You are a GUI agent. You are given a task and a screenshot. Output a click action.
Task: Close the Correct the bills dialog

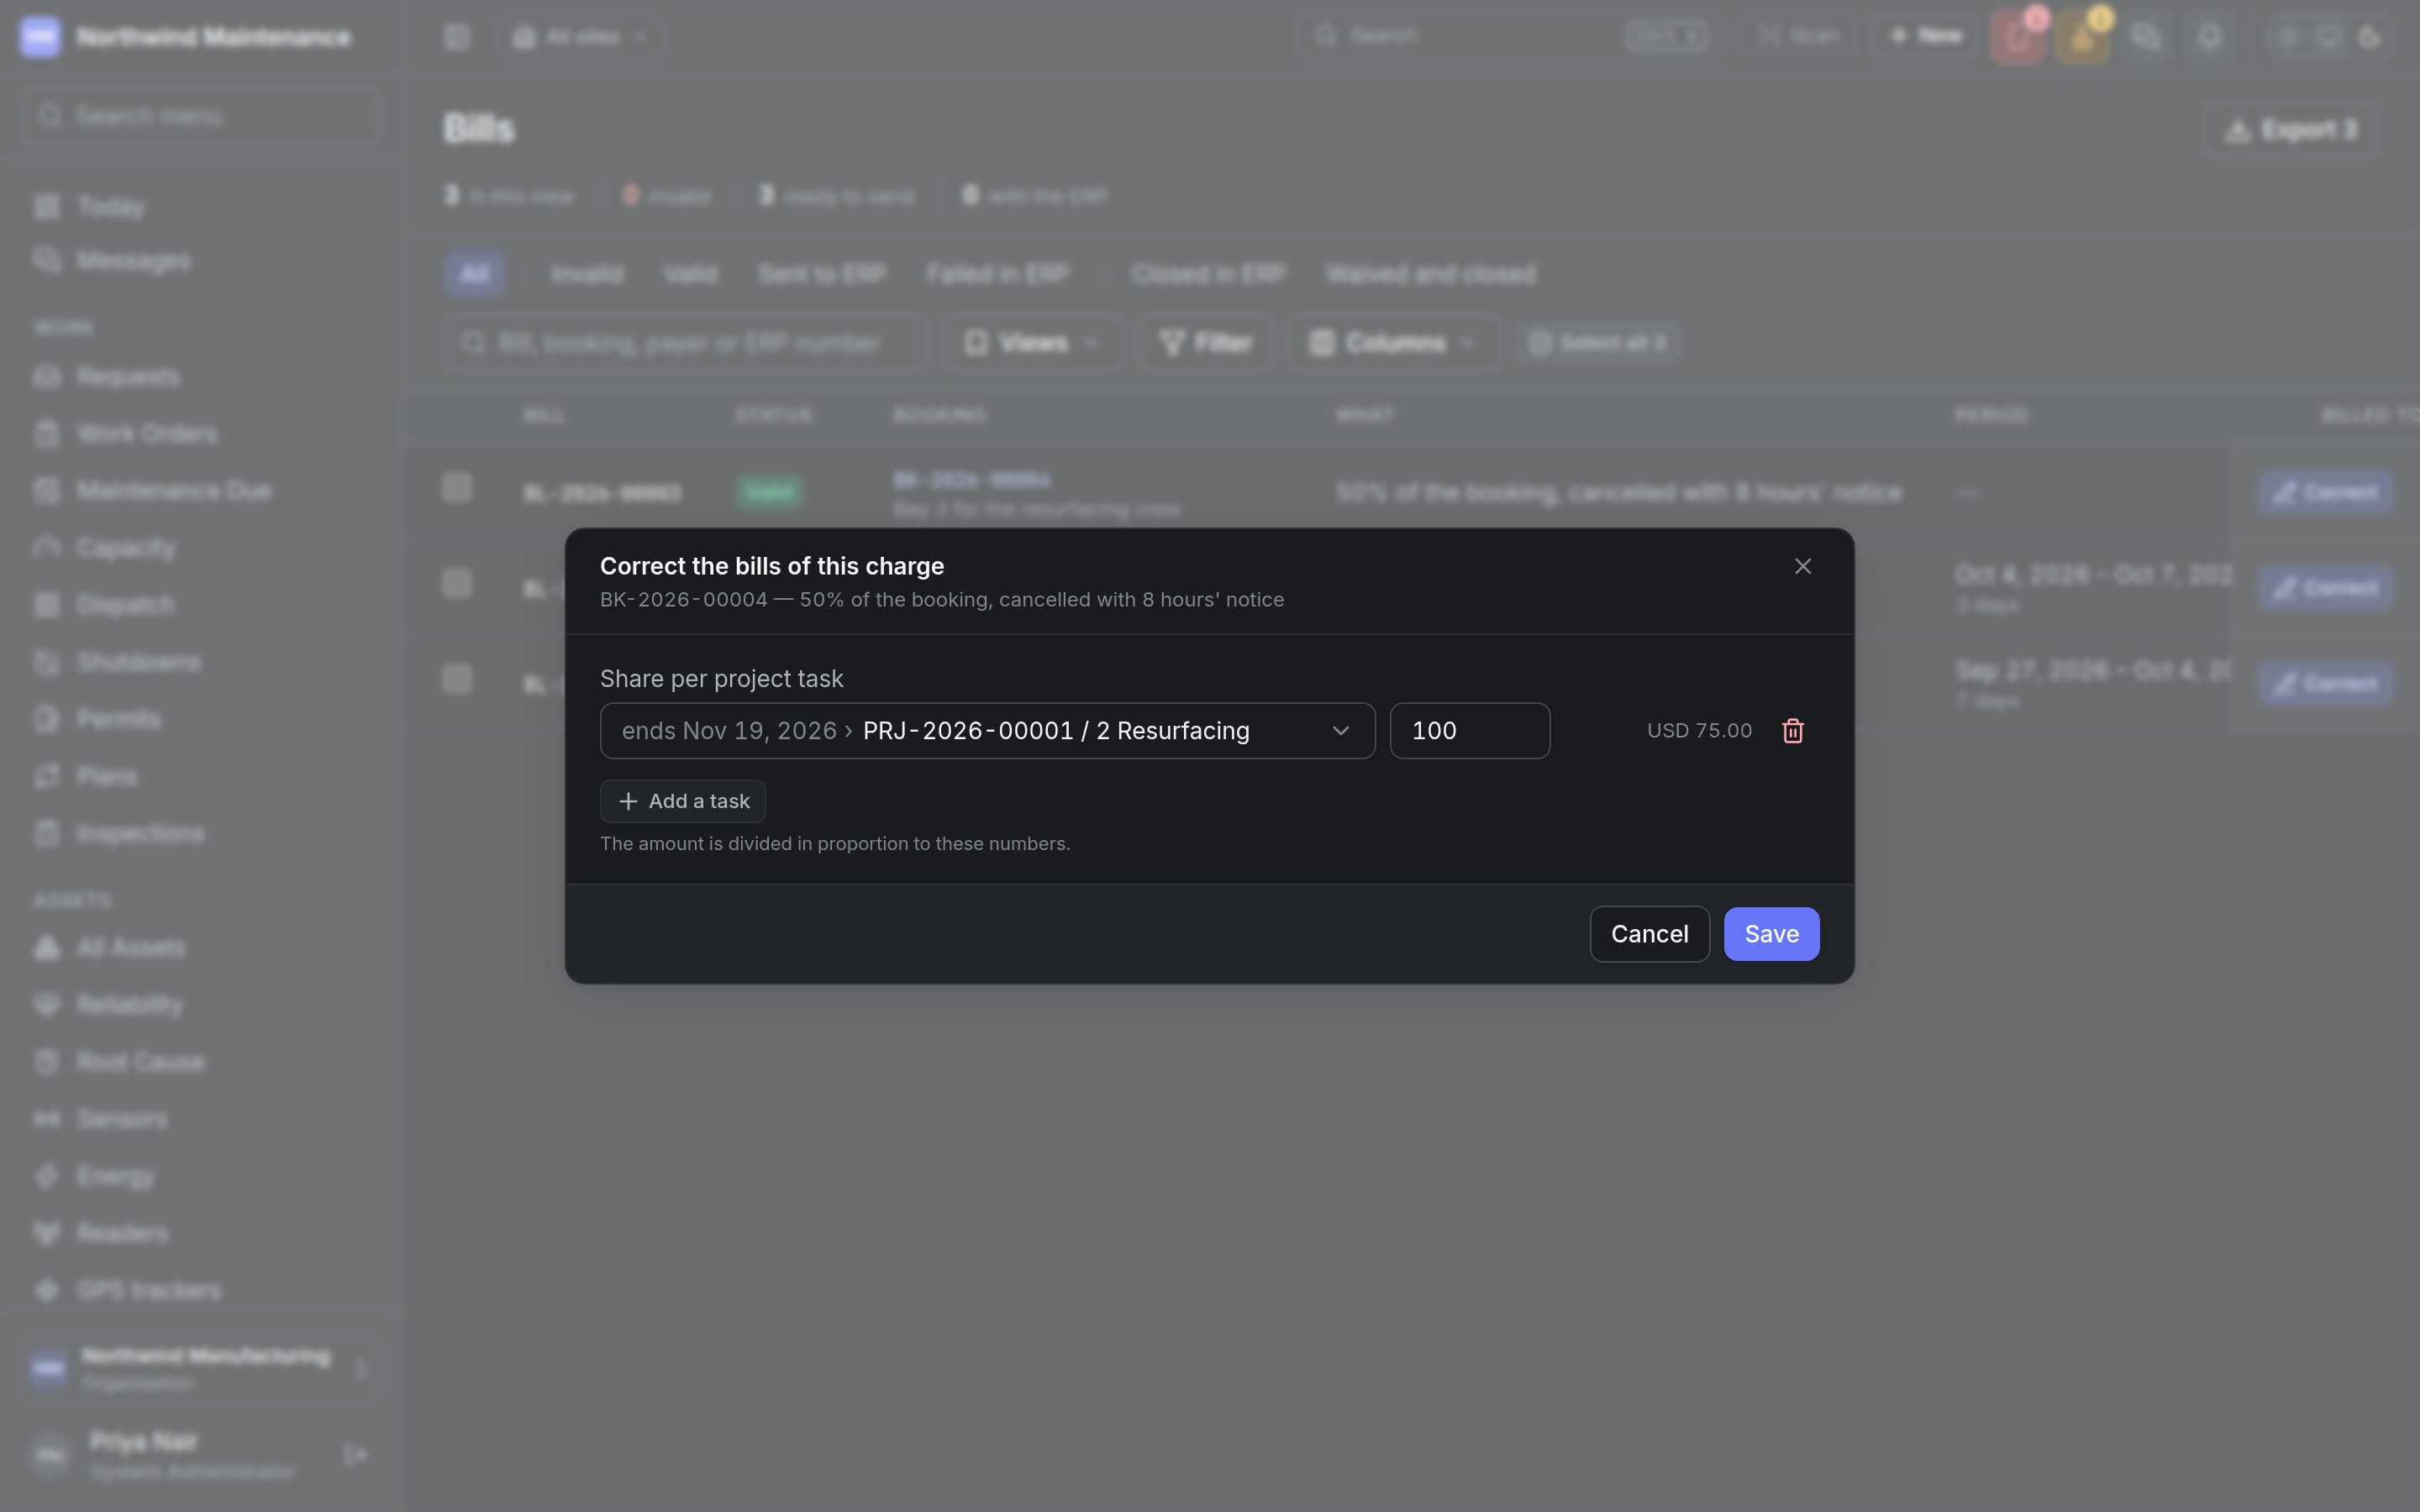(1802, 567)
